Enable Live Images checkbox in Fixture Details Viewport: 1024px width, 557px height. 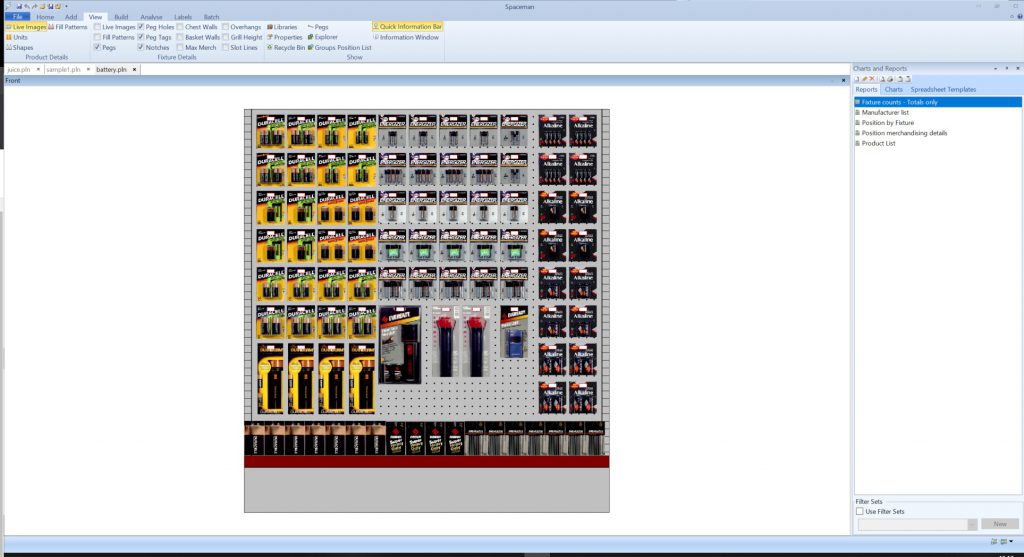(x=97, y=27)
